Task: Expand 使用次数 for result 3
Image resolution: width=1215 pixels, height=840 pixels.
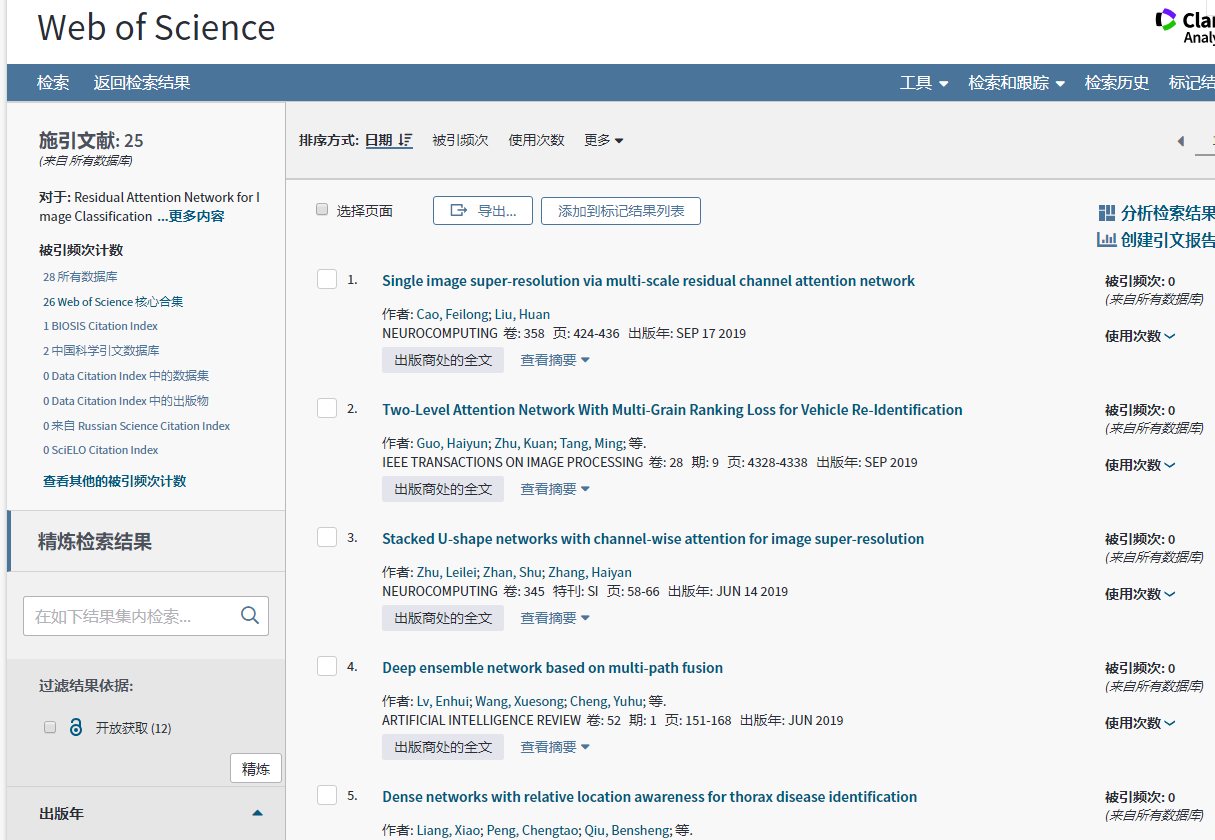Action: pyautogui.click(x=1140, y=594)
